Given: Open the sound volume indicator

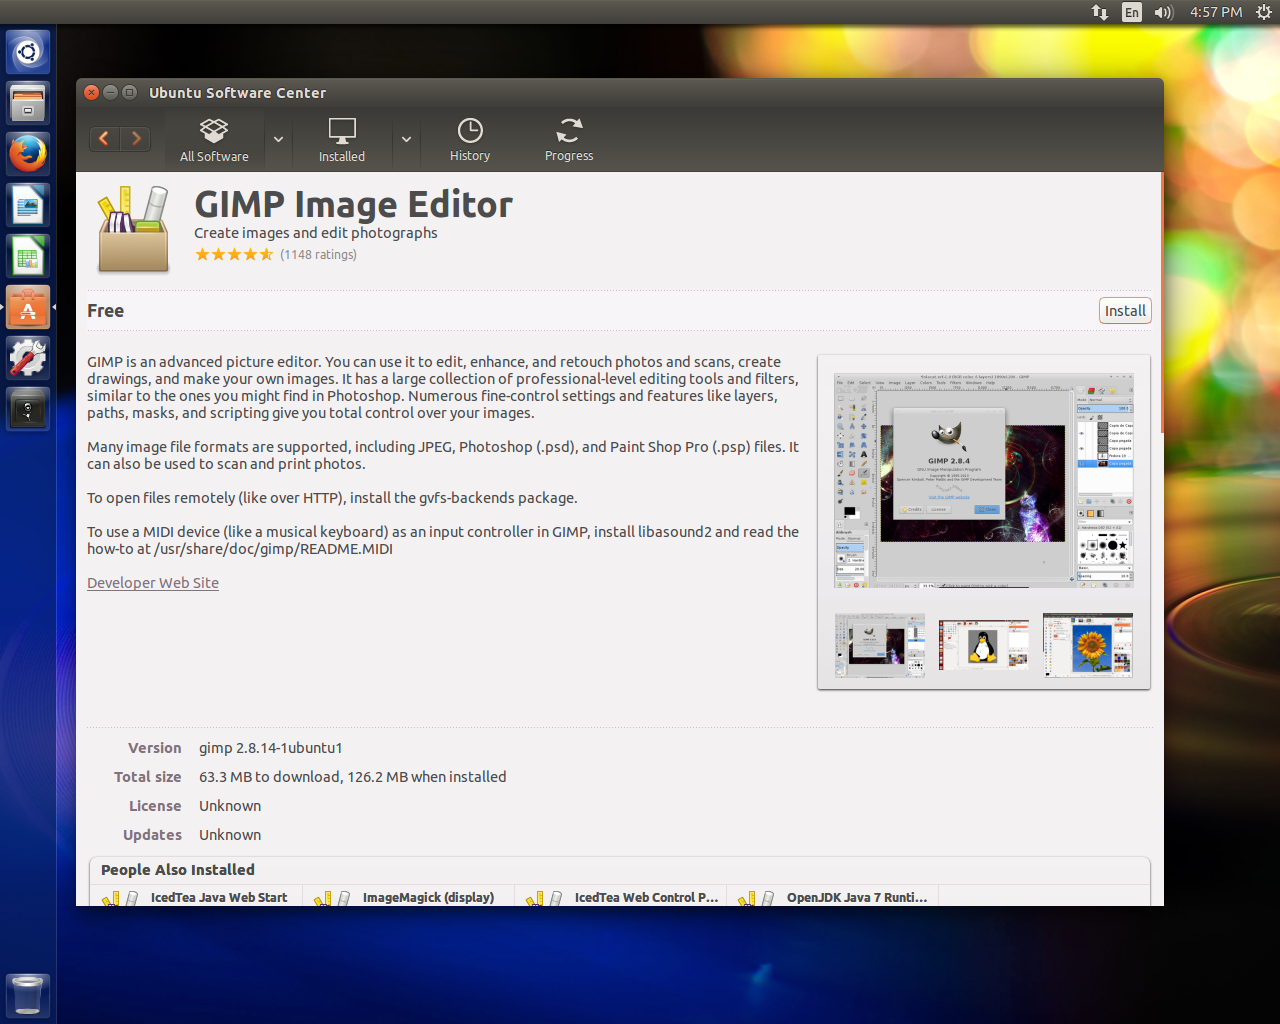Looking at the screenshot, I should coord(1163,12).
